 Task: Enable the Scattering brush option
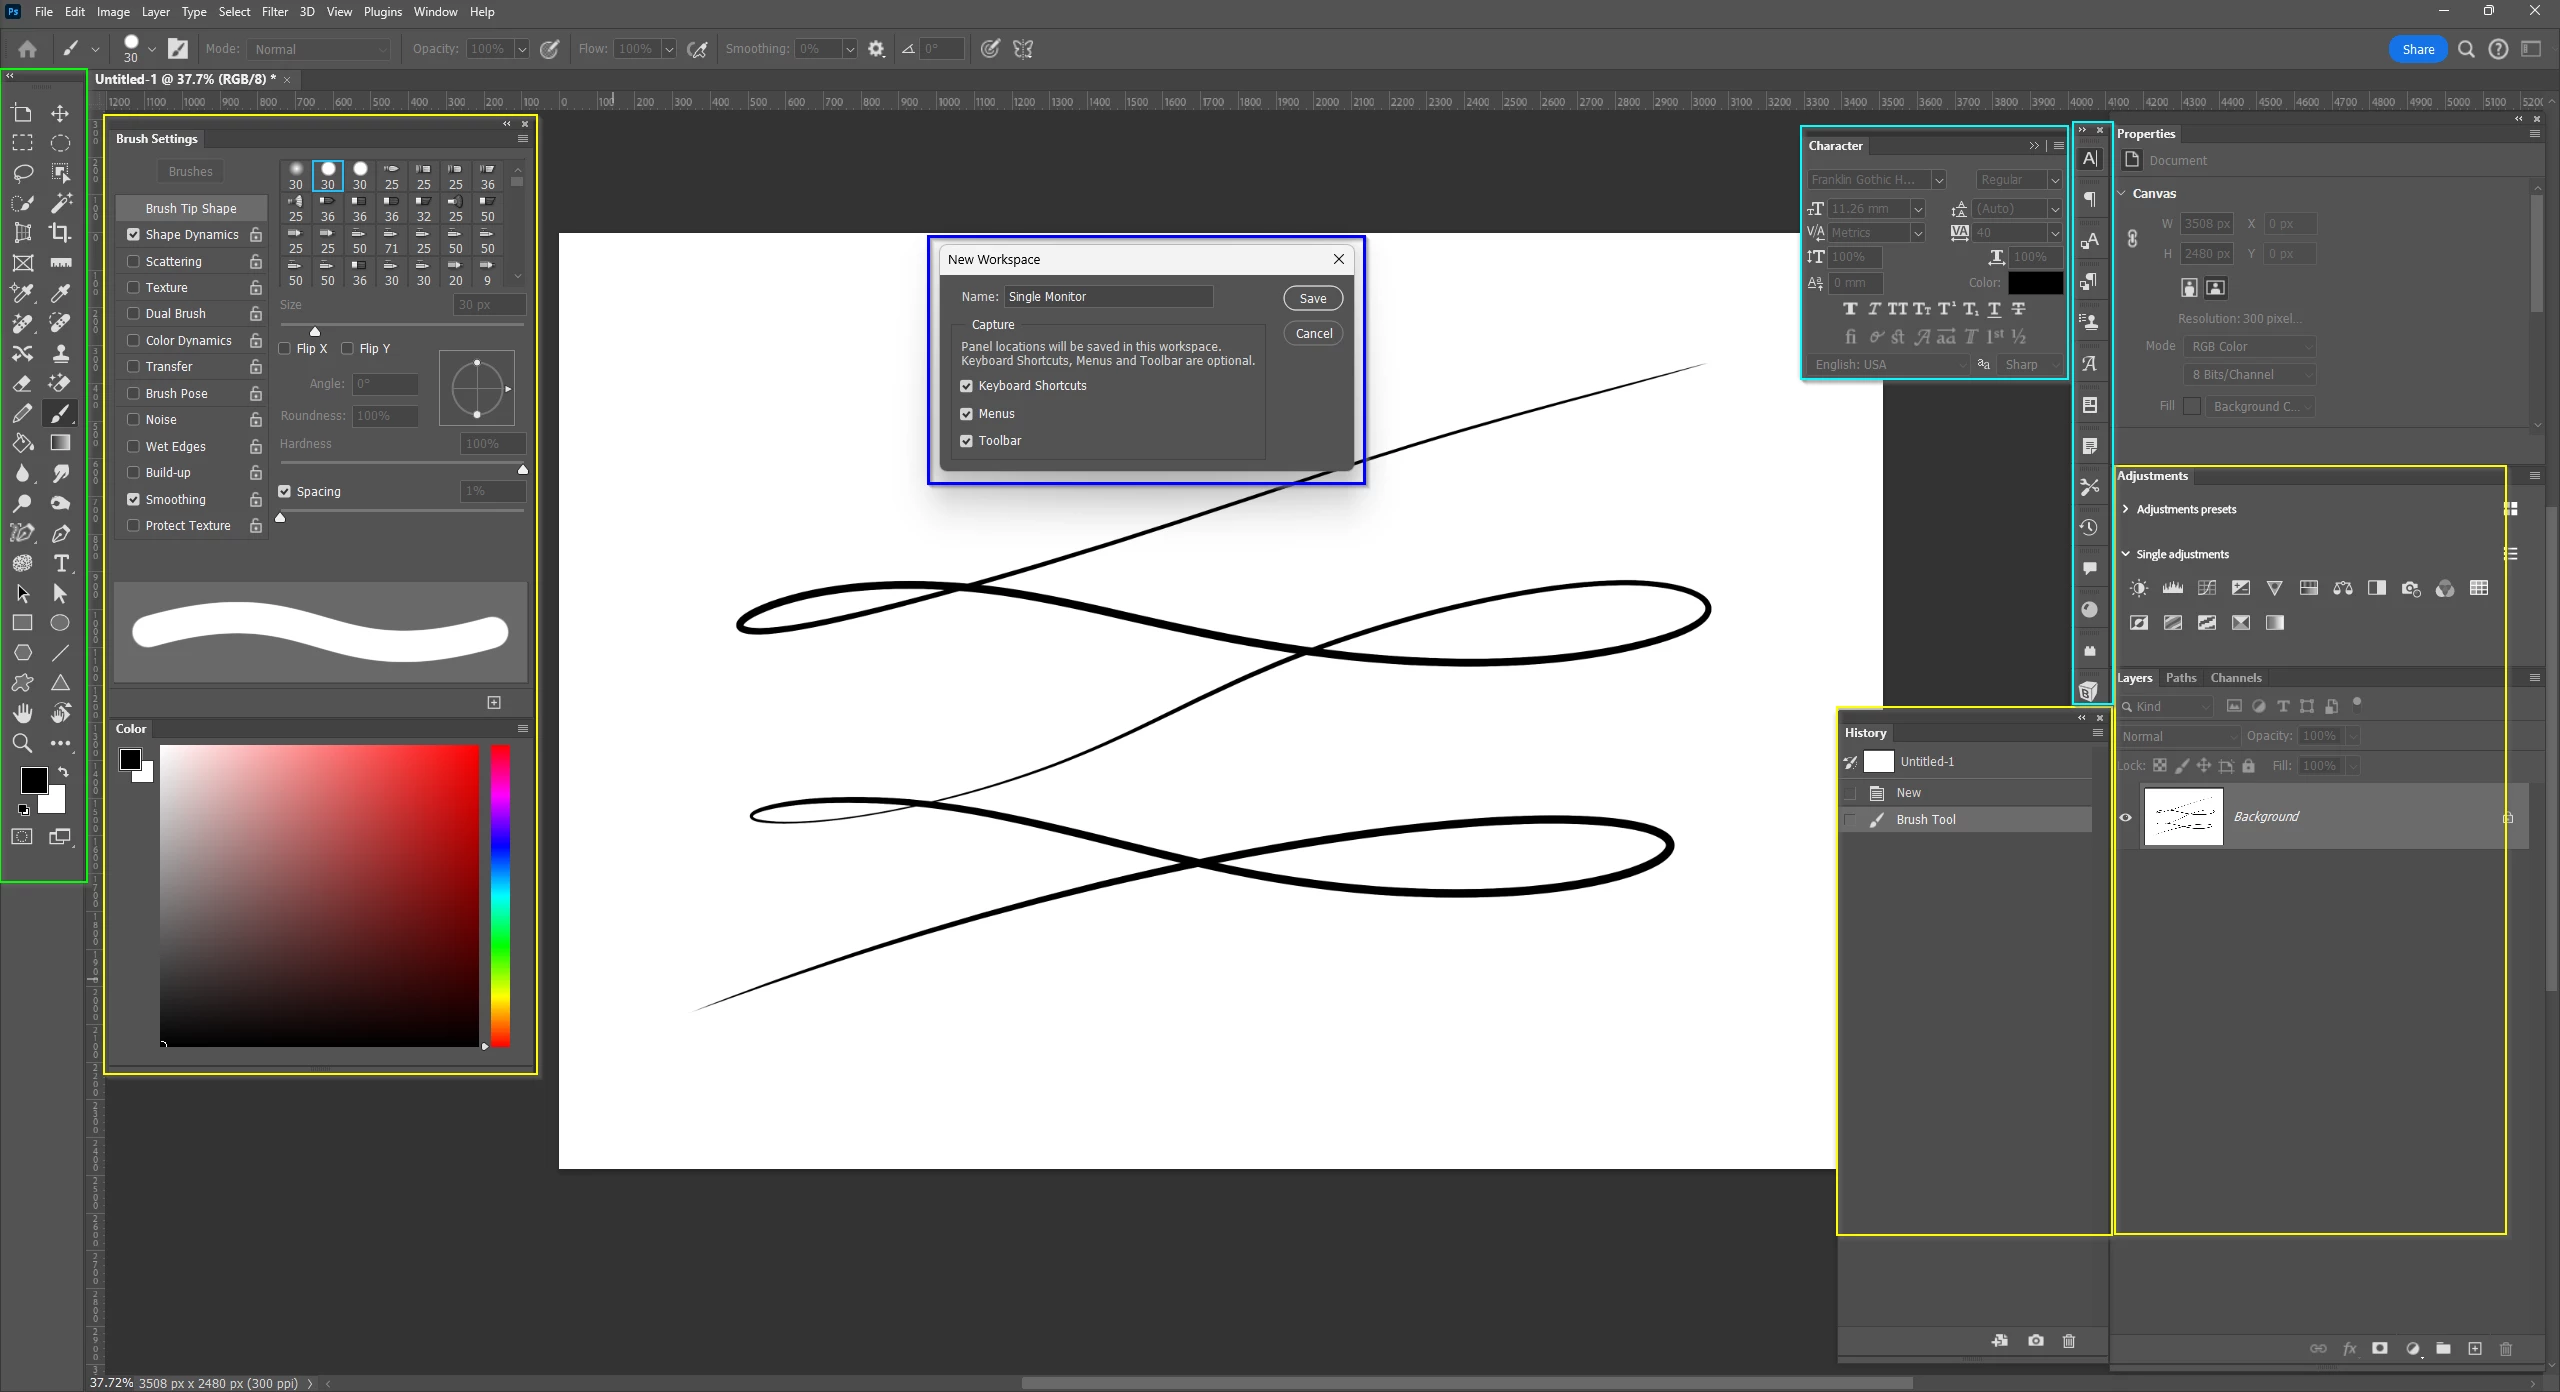pos(133,261)
